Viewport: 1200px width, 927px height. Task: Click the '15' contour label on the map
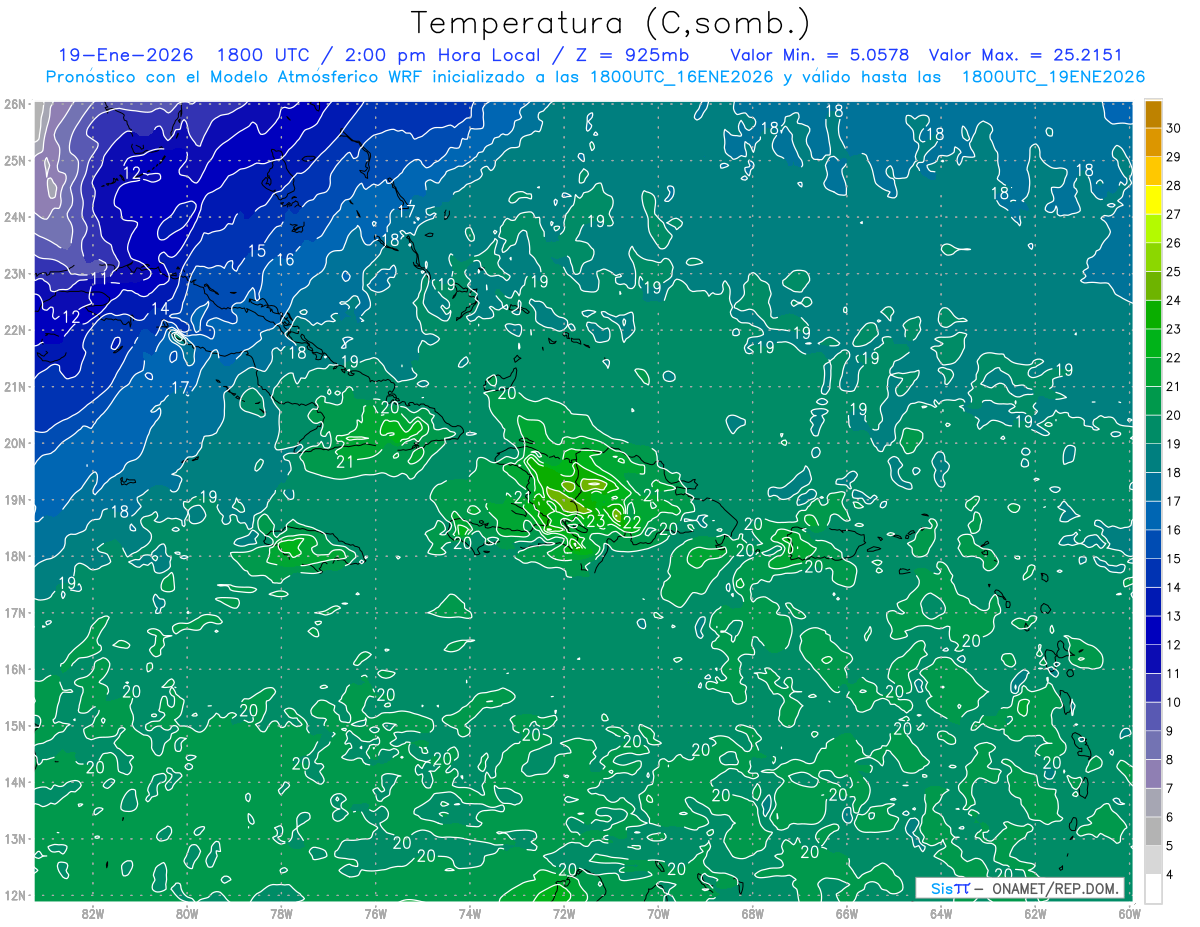coord(257,251)
